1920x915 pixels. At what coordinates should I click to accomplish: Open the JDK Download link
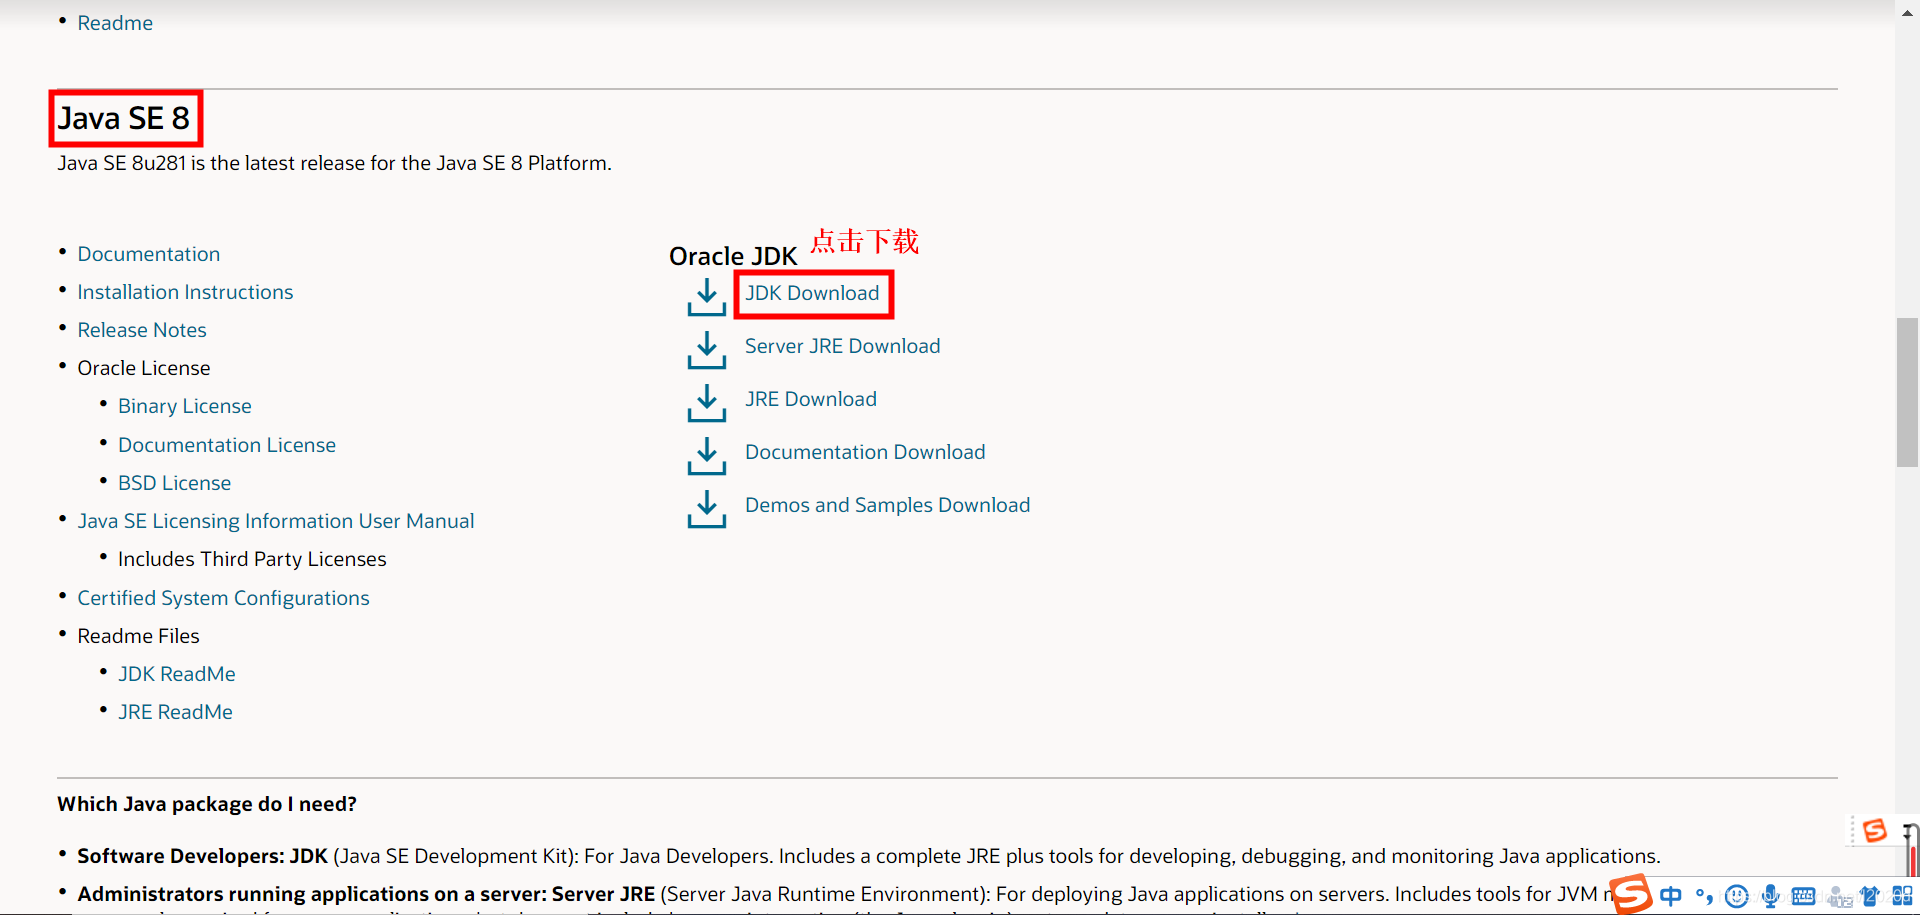(x=812, y=293)
